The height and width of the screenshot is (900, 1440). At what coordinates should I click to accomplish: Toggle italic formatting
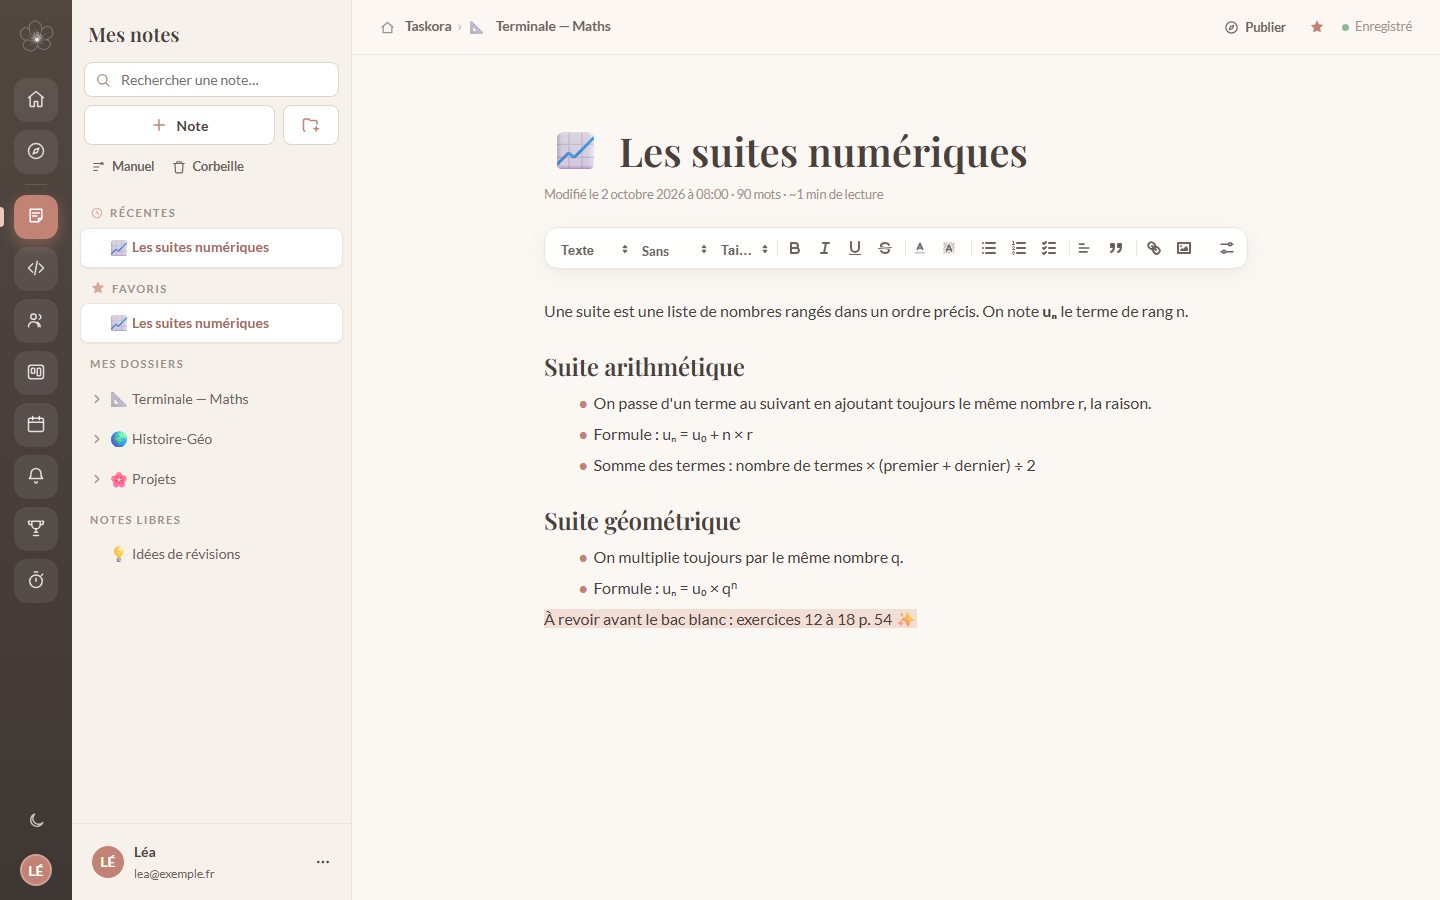point(825,248)
